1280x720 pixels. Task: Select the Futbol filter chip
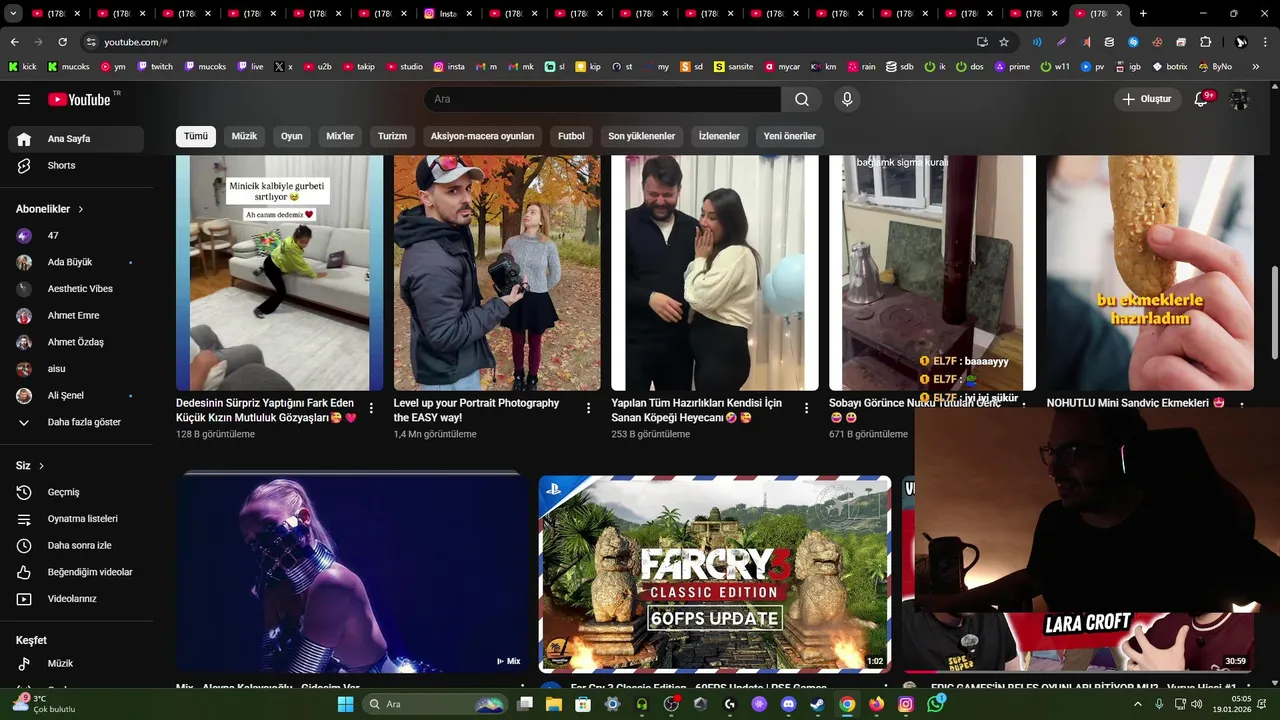tap(571, 136)
